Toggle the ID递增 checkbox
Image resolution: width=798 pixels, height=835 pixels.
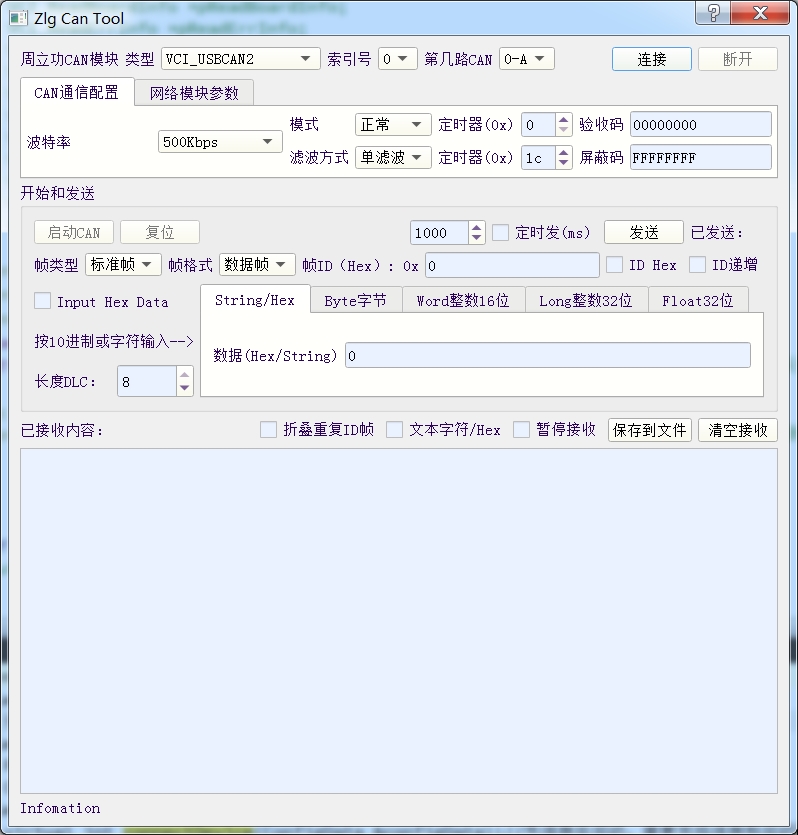click(697, 265)
